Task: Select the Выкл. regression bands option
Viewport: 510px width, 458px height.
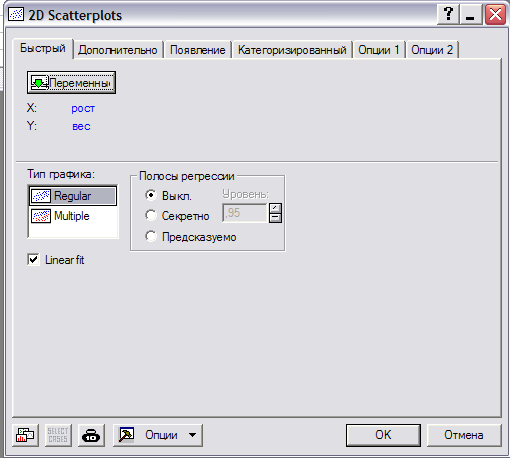Action: [x=151, y=195]
